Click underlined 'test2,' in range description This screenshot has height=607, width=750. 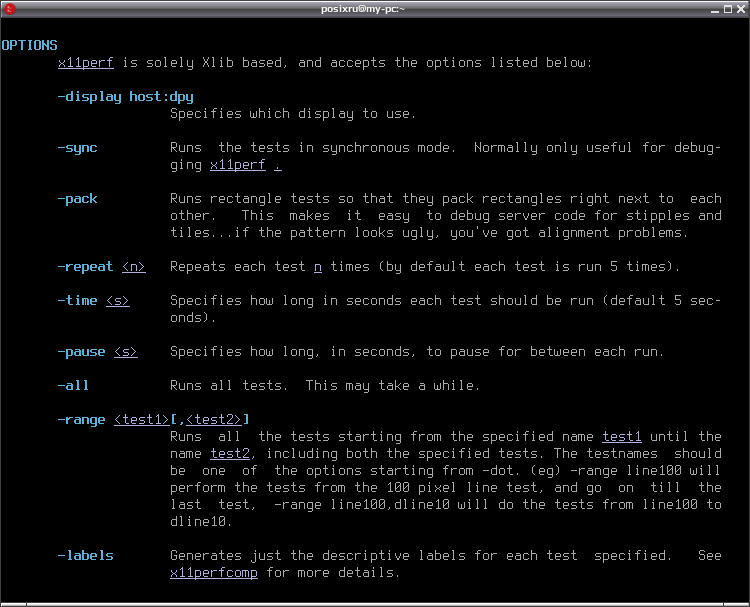(232, 453)
